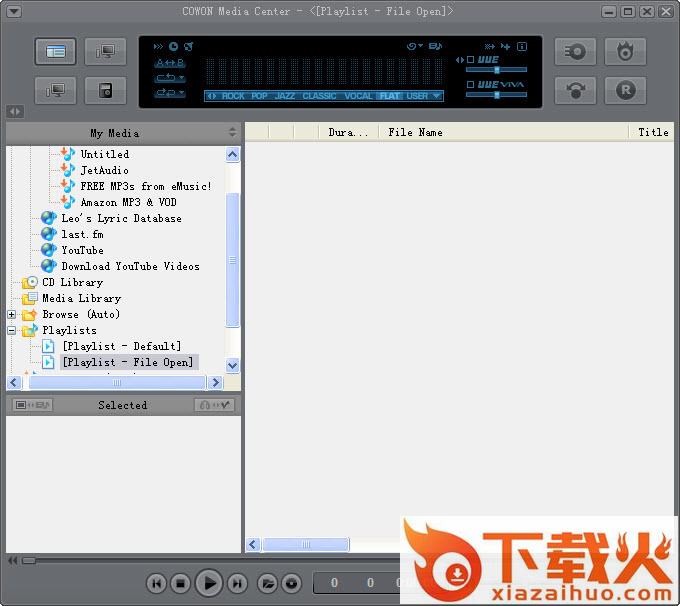Sort by the Title column header
680x606 pixels.
click(653, 132)
